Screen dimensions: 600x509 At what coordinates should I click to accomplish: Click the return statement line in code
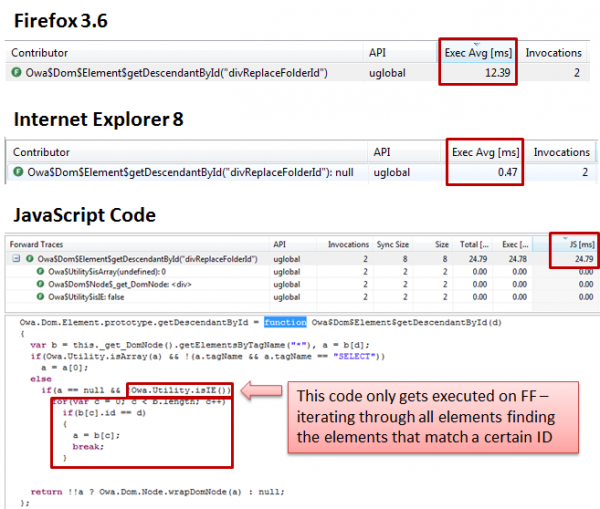click(157, 492)
